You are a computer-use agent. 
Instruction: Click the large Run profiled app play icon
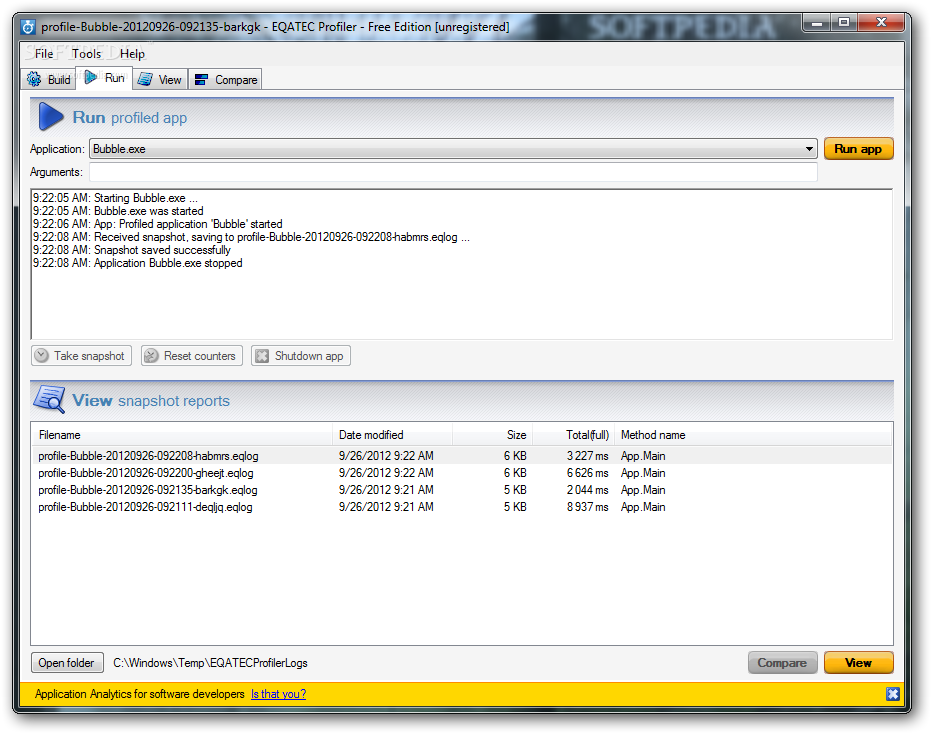click(51, 116)
